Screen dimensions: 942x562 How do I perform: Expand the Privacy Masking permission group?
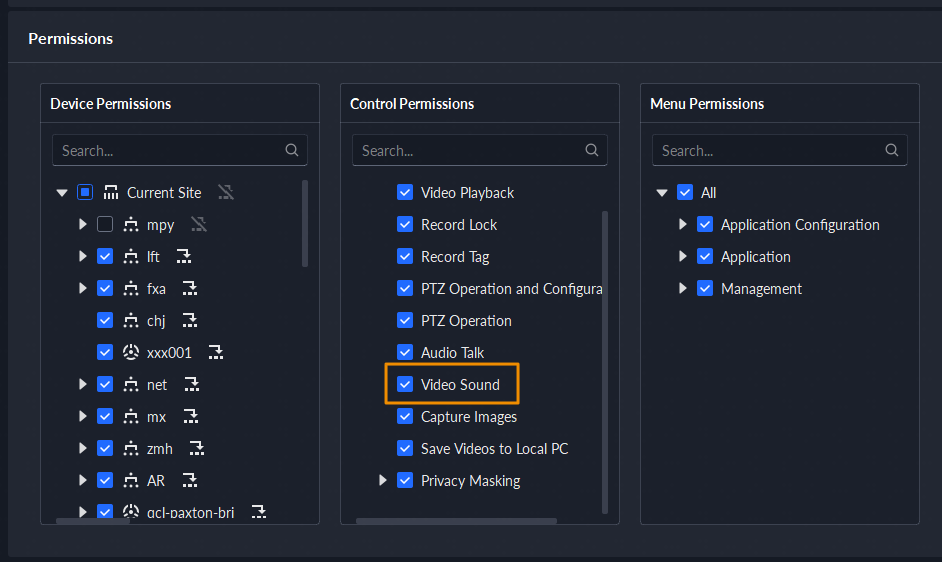pos(383,481)
